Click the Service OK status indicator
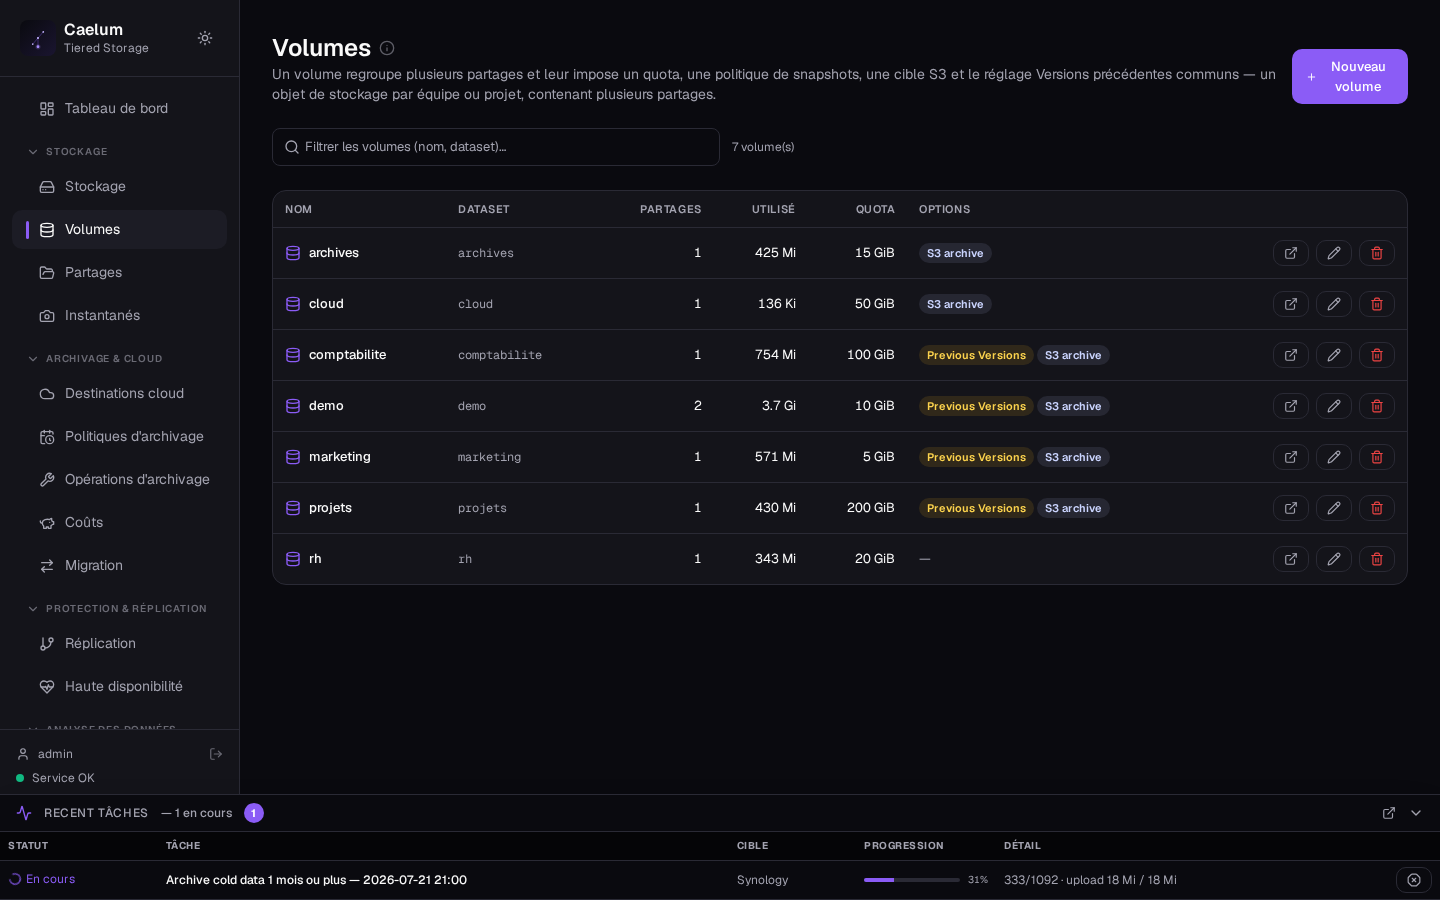 pyautogui.click(x=55, y=778)
